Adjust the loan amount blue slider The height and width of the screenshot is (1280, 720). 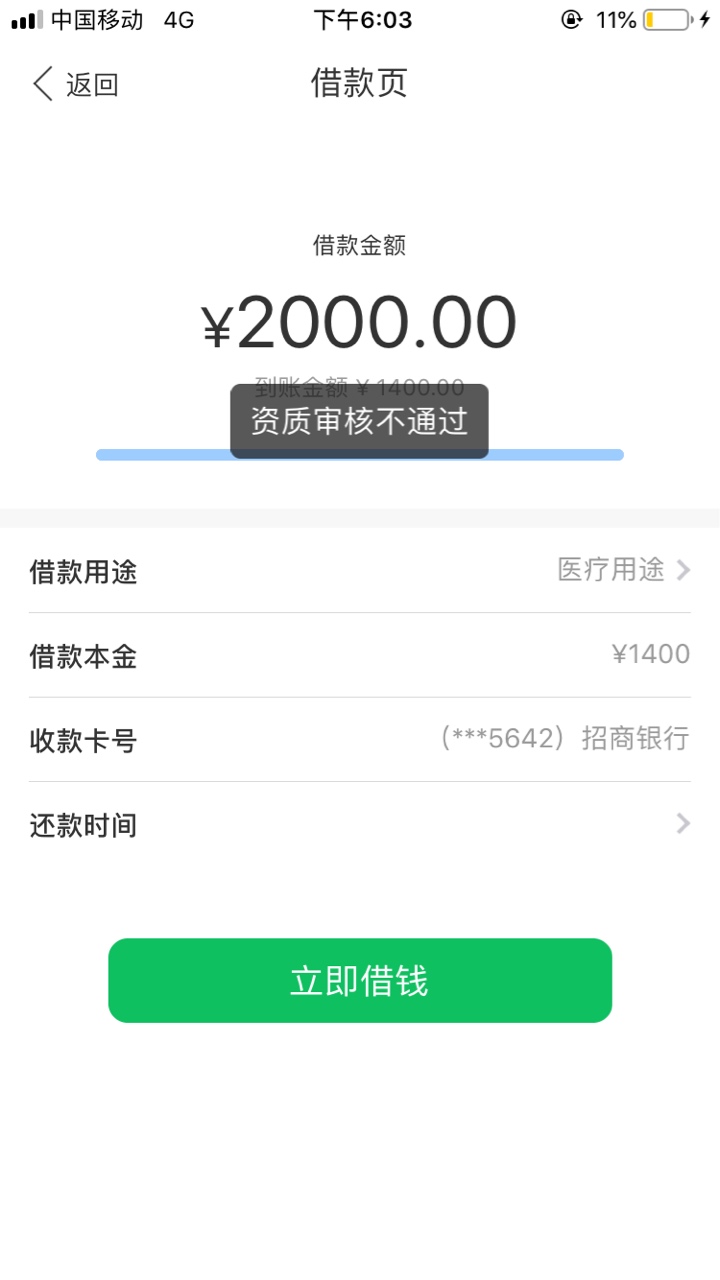tap(360, 455)
